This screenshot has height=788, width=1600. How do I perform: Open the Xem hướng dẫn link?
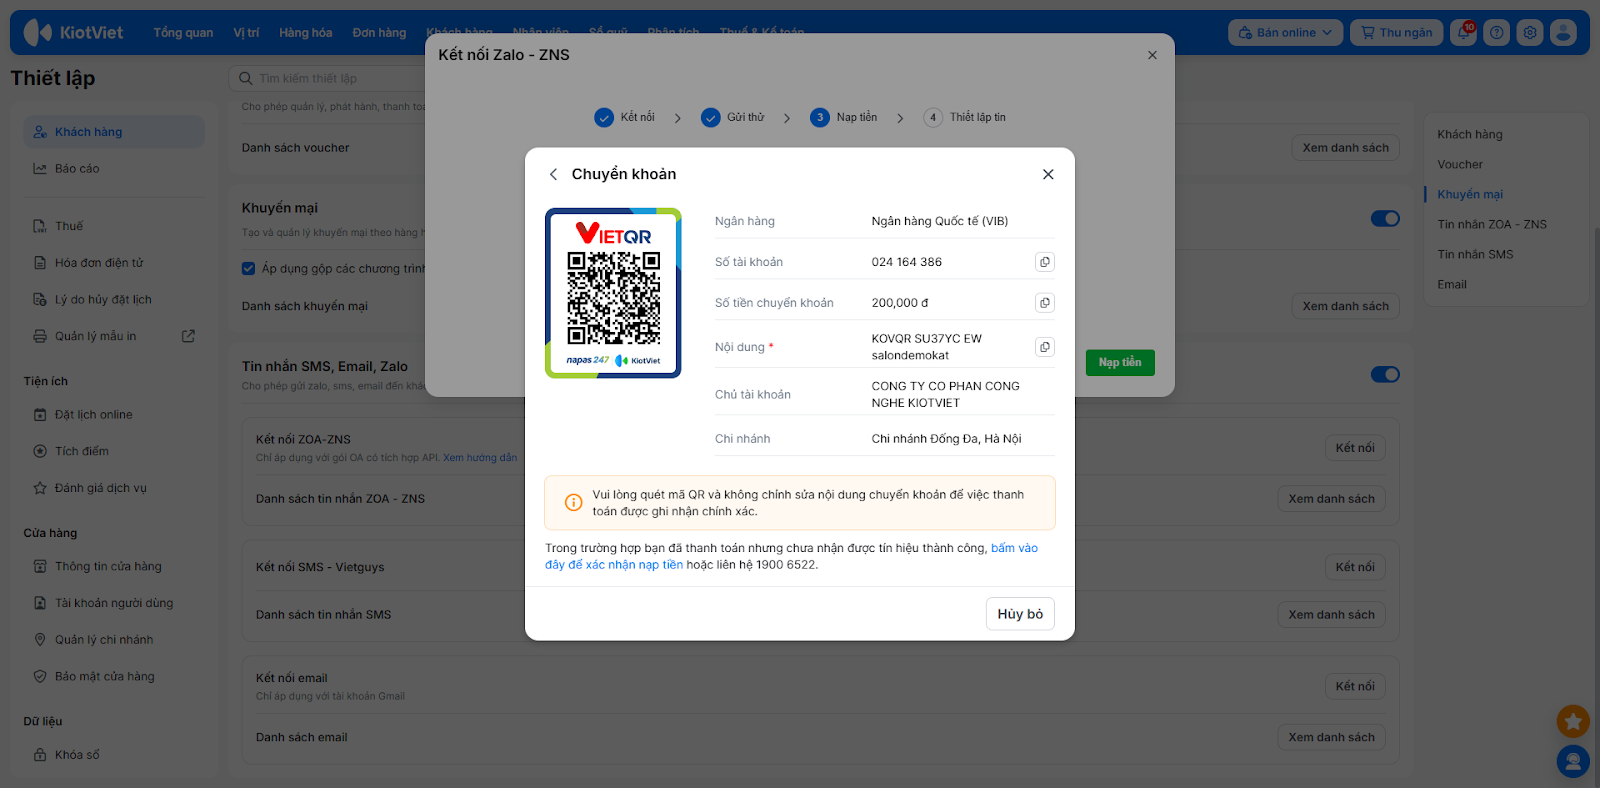pyautogui.click(x=480, y=458)
